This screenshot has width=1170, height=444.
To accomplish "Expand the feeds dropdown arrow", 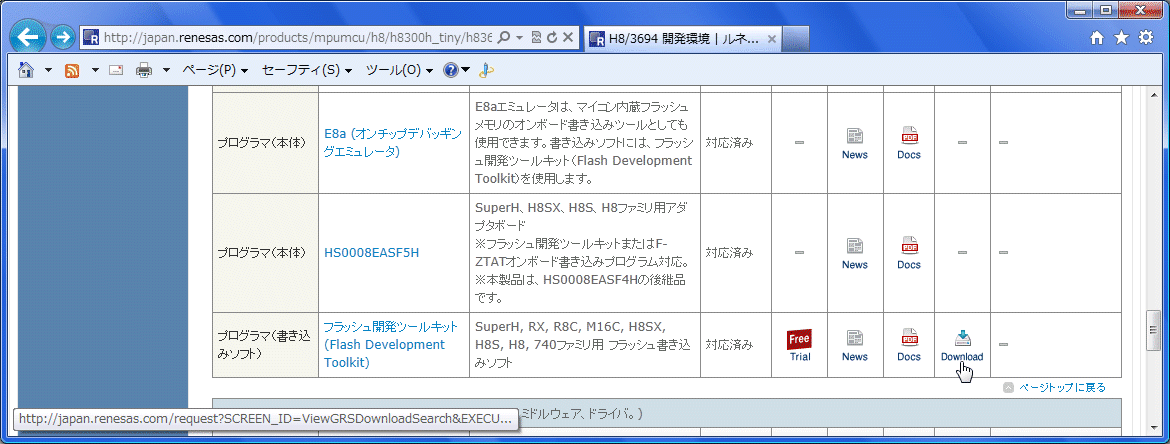I will (96, 70).
